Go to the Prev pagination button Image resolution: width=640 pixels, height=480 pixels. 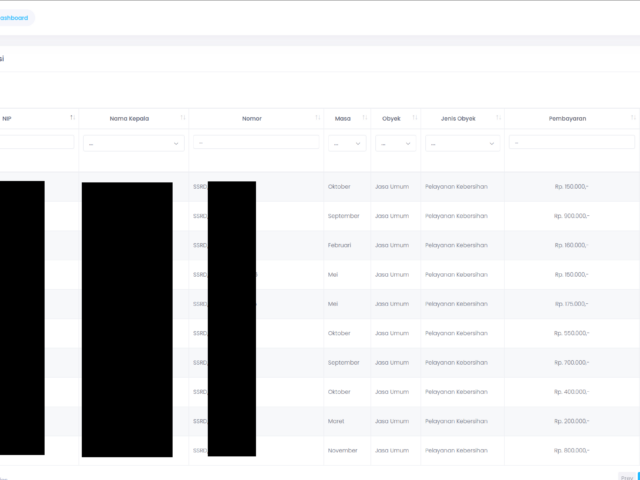tap(627, 477)
